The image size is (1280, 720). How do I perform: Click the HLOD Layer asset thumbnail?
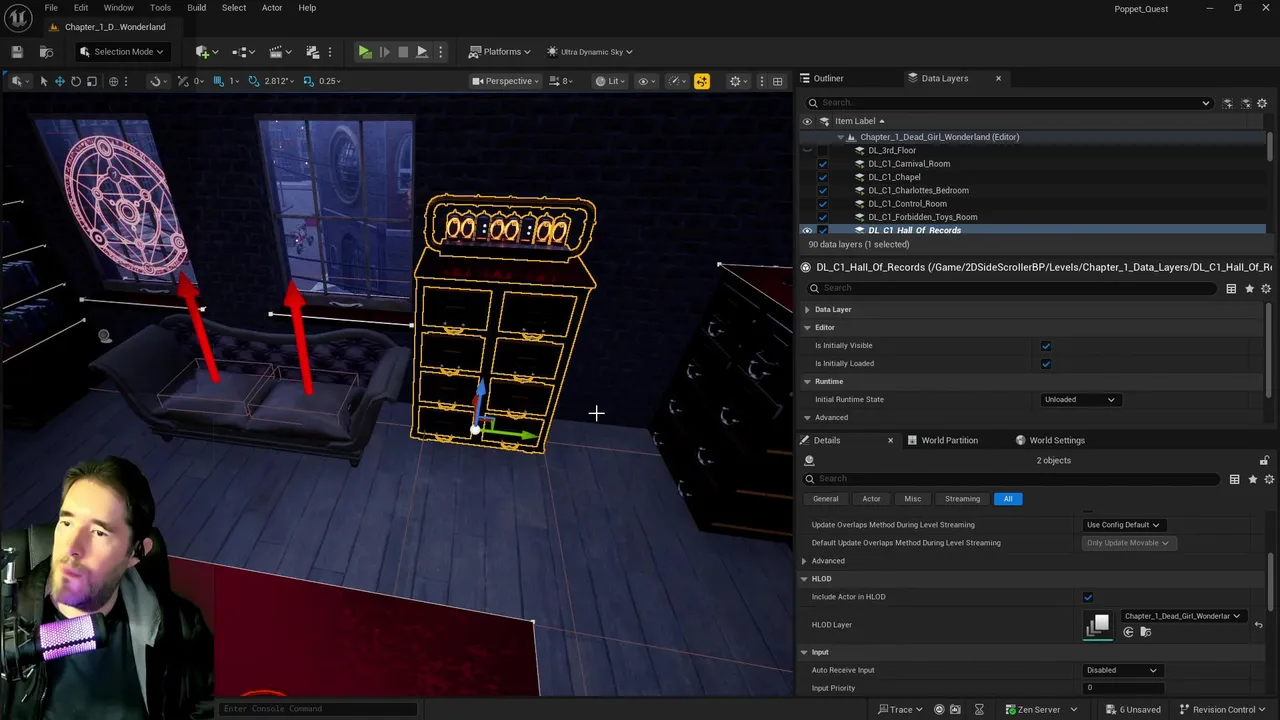(1097, 625)
